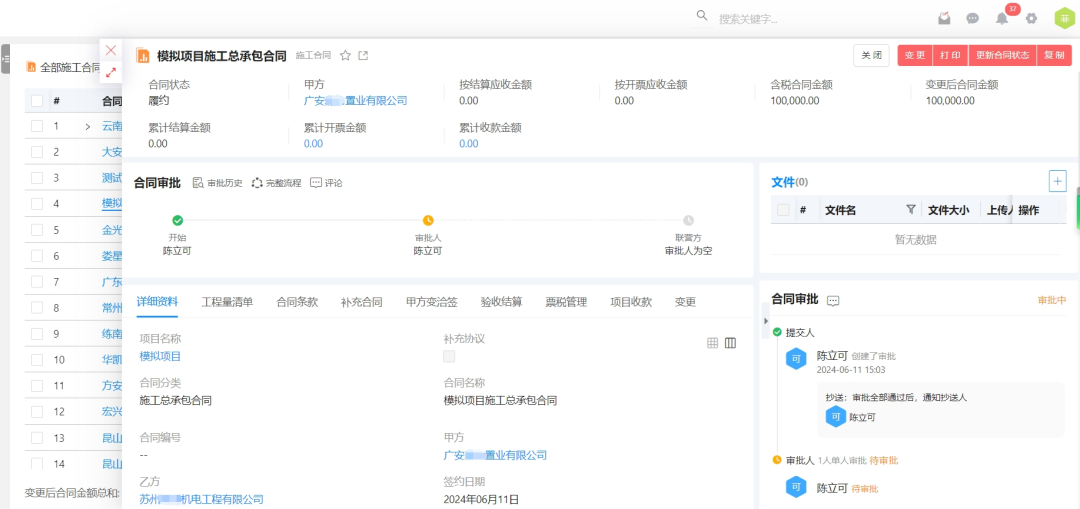Click the red X to close the detail panel
Image resolution: width=1080 pixels, height=509 pixels.
pyautogui.click(x=111, y=50)
